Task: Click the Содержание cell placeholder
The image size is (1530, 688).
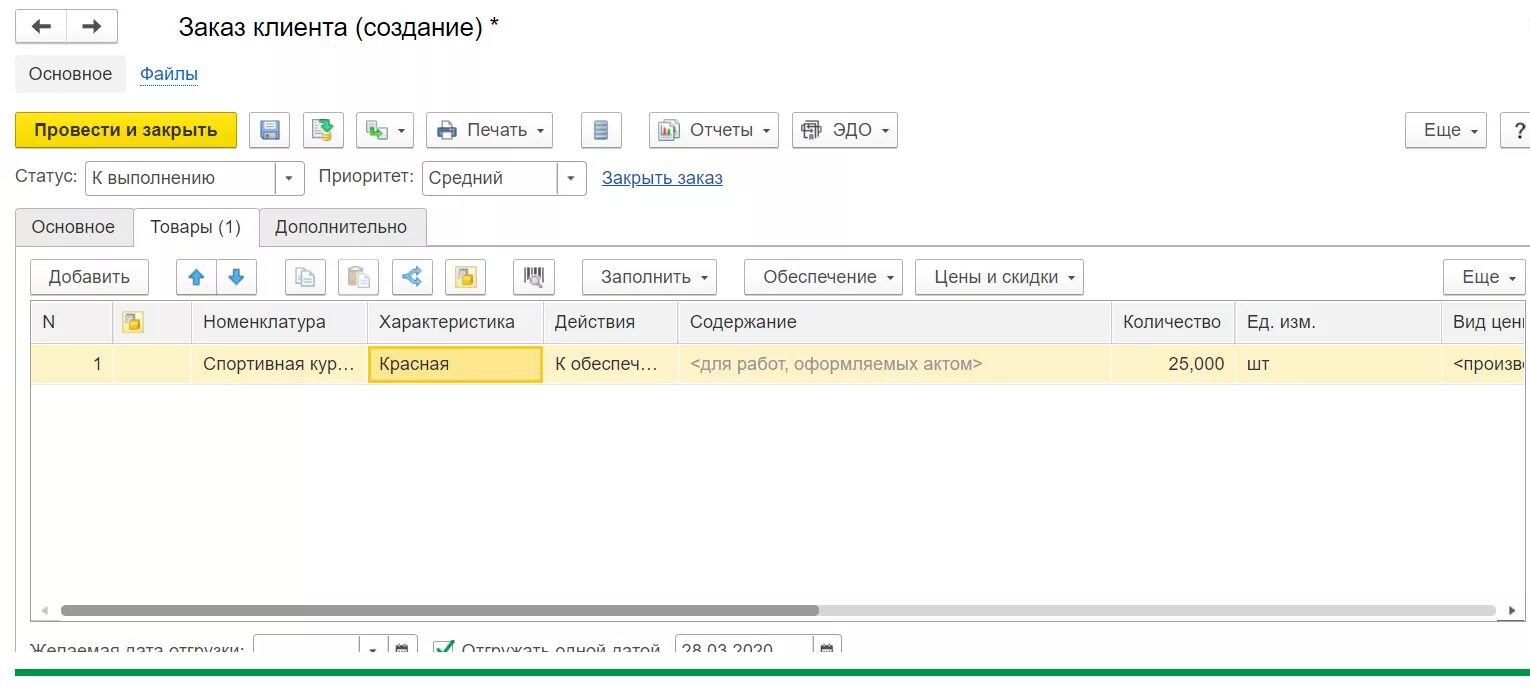Action: [x=894, y=364]
